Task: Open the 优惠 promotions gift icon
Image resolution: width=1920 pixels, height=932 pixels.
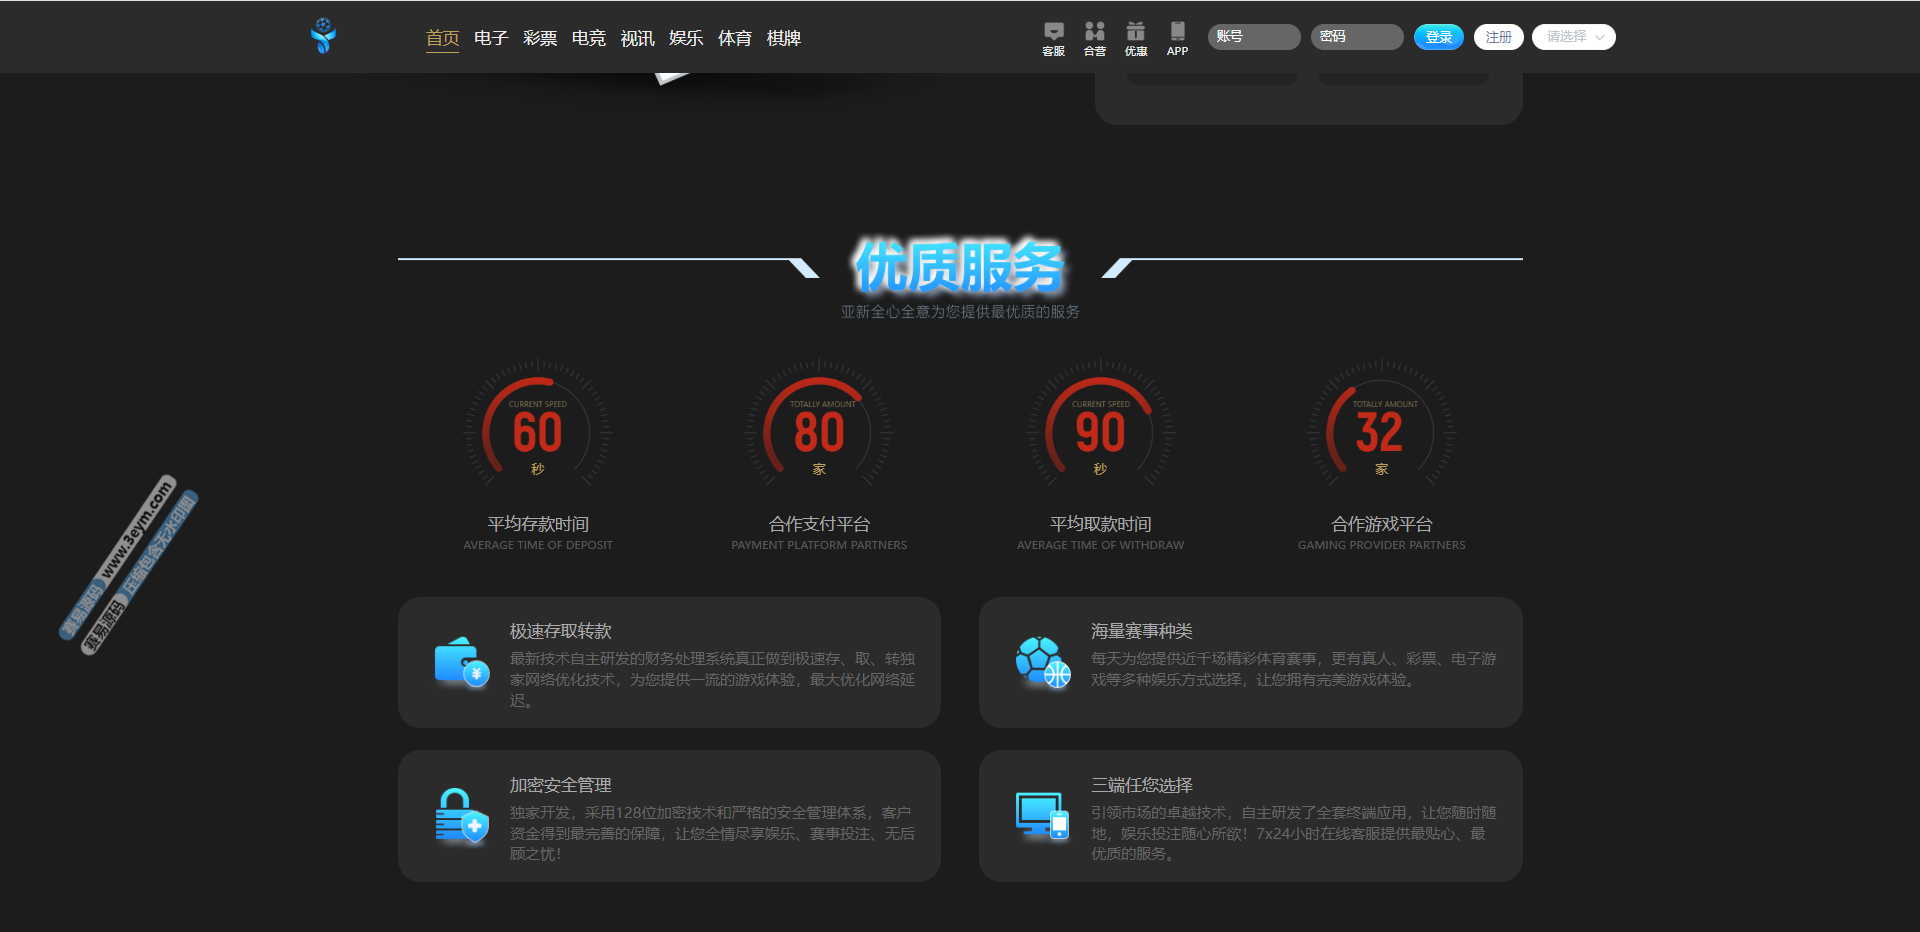Action: click(1136, 38)
